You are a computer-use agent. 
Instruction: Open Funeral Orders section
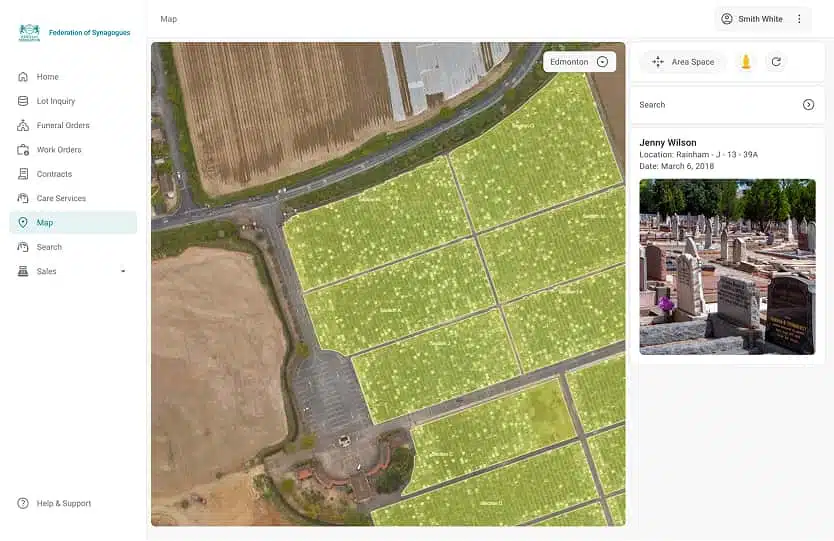(73, 126)
